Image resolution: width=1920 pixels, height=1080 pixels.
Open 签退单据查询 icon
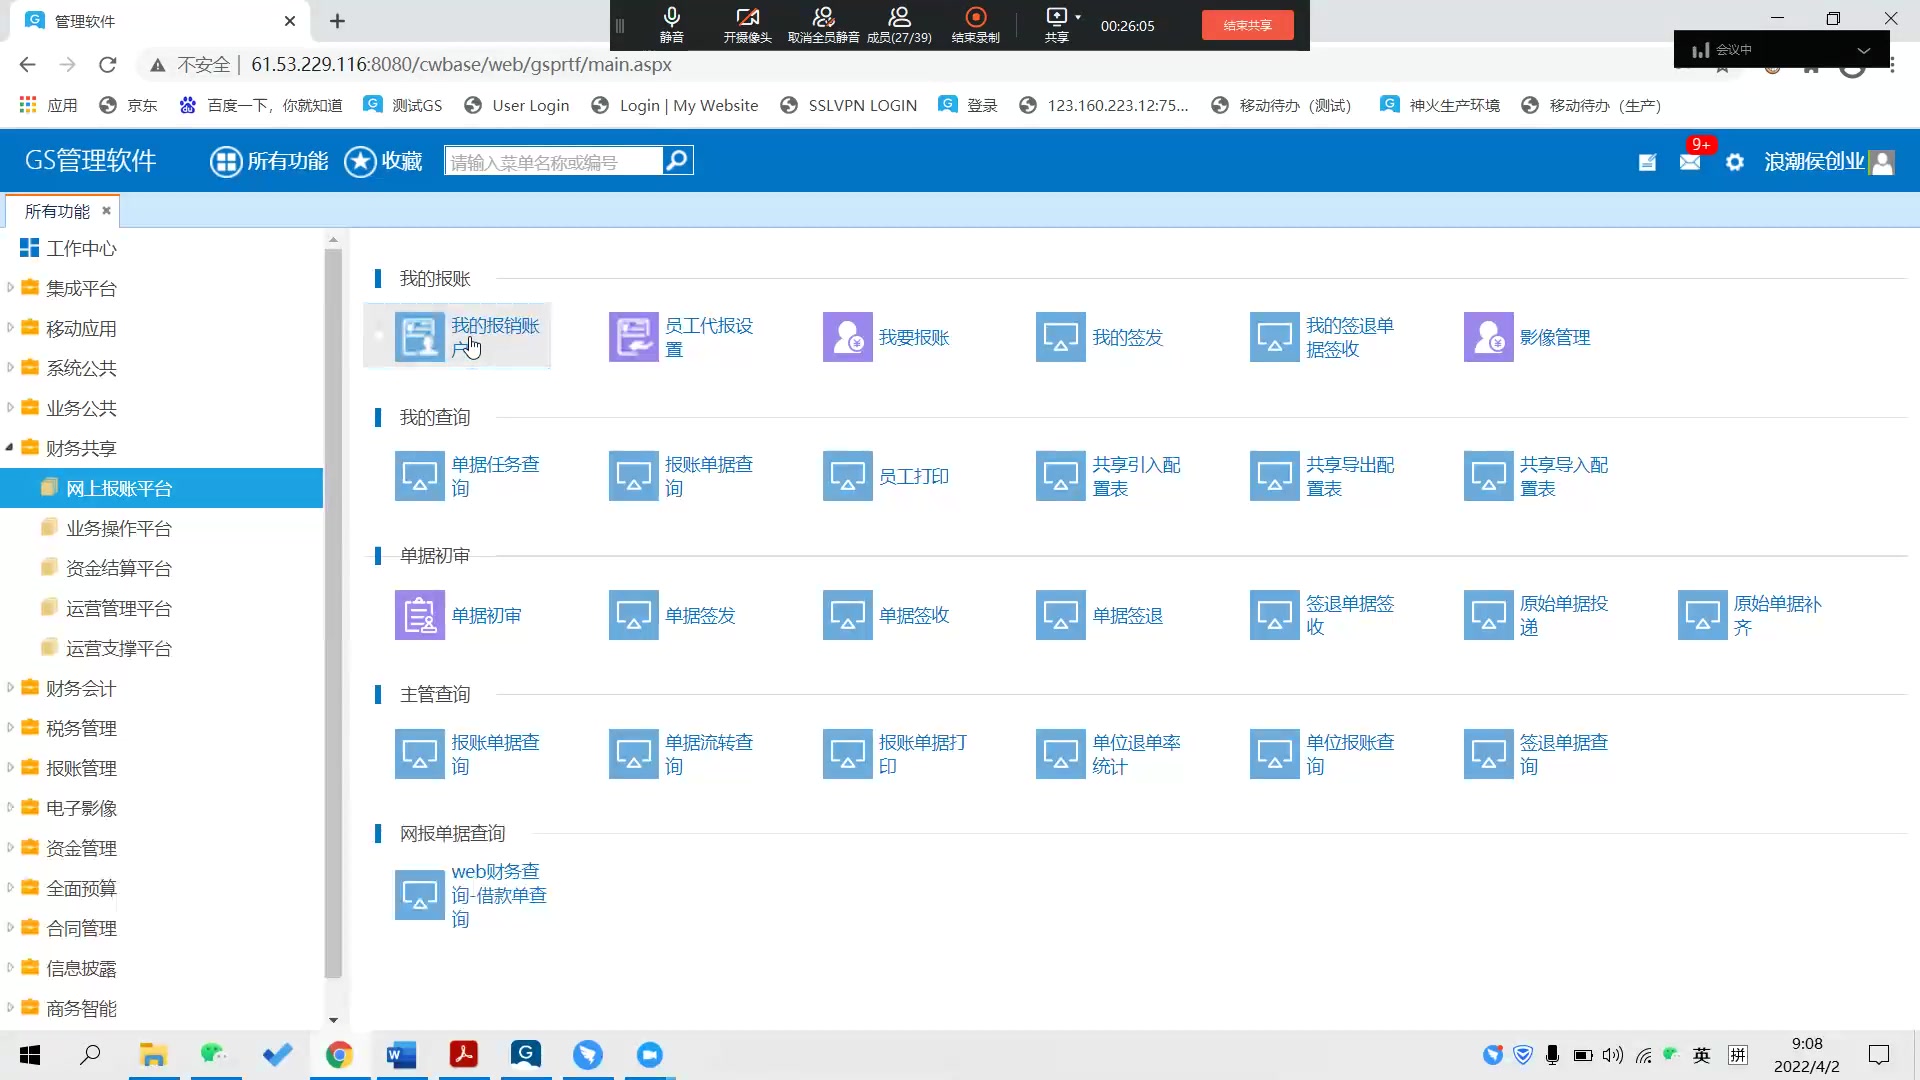pos(1489,754)
